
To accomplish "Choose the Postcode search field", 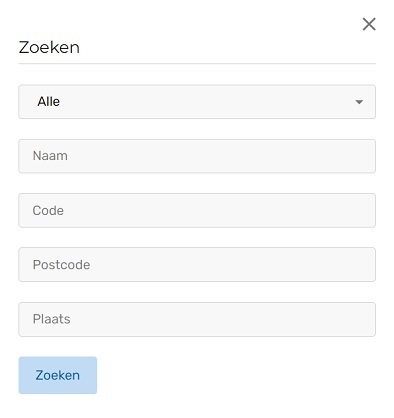I will [x=197, y=265].
